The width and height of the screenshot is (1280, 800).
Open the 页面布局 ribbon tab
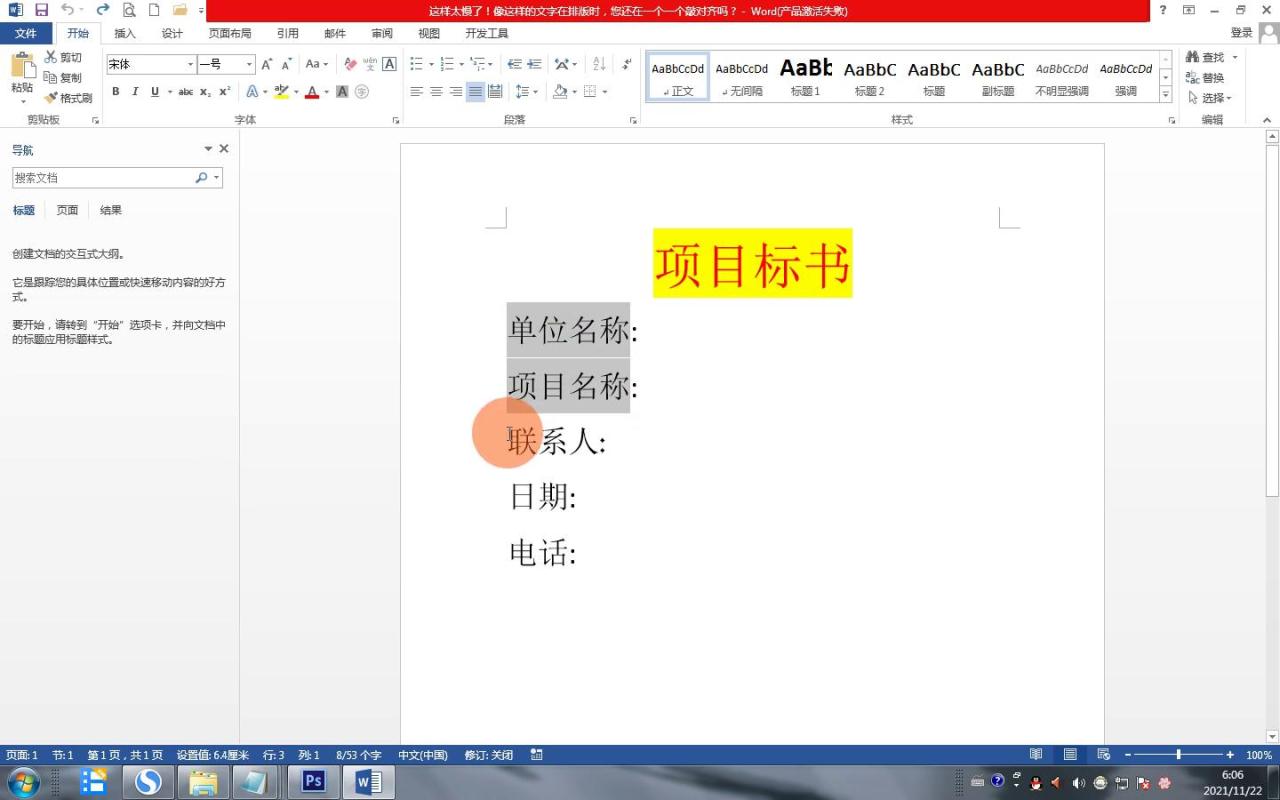point(229,33)
